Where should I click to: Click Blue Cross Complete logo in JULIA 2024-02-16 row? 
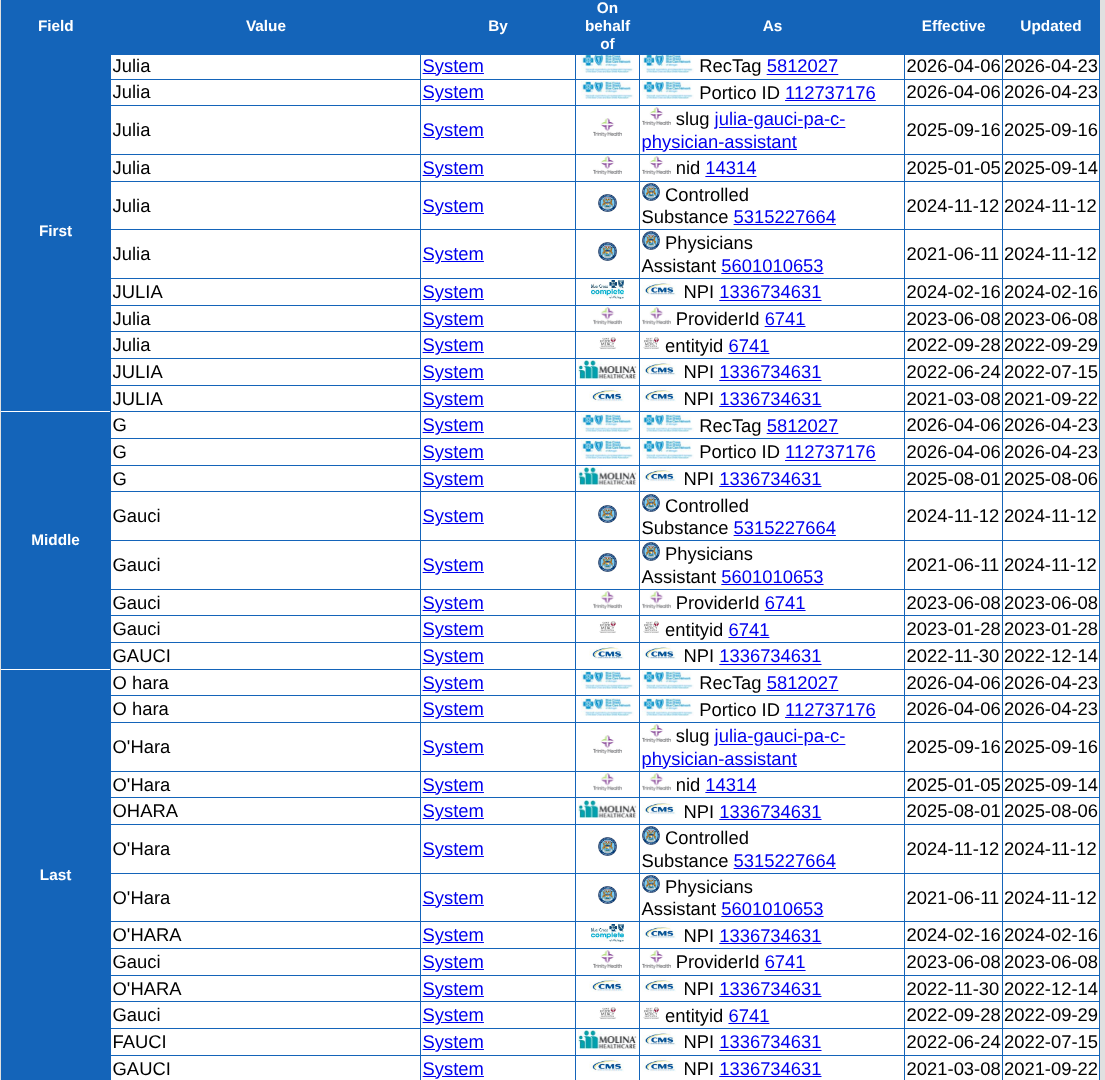click(607, 290)
